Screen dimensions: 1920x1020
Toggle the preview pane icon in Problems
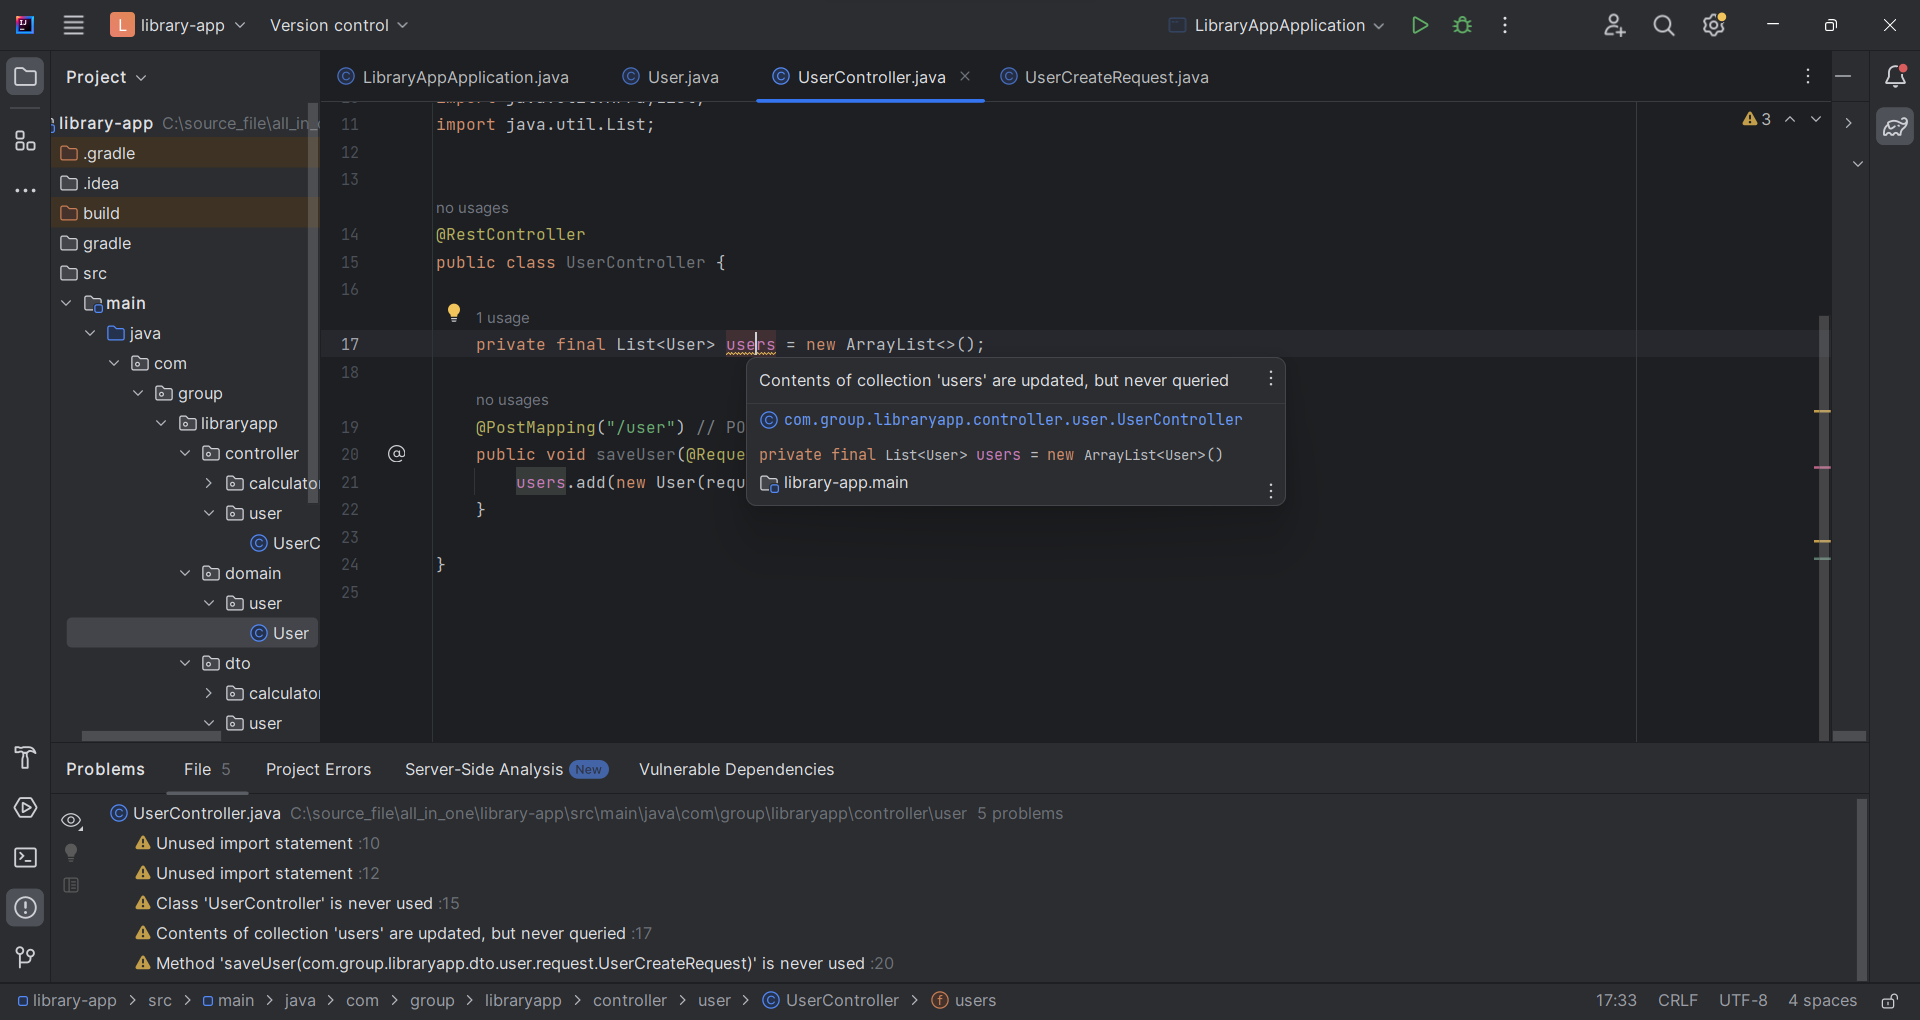[x=71, y=885]
